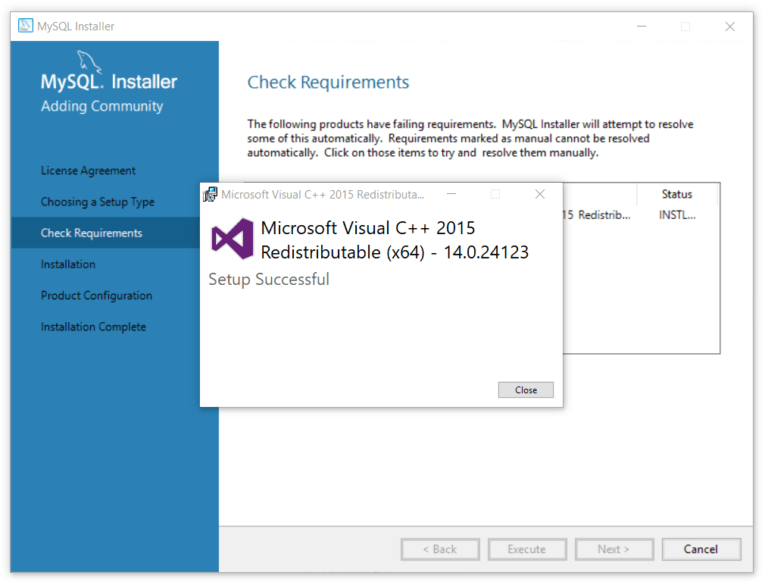
Task: Minimize the Visual C++ Redistributable dialog
Action: (452, 194)
